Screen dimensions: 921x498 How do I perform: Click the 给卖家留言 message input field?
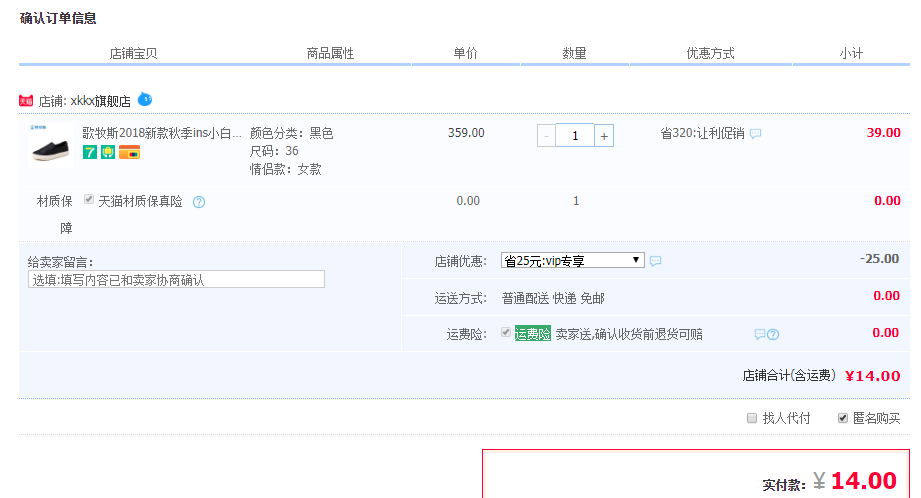click(x=176, y=280)
